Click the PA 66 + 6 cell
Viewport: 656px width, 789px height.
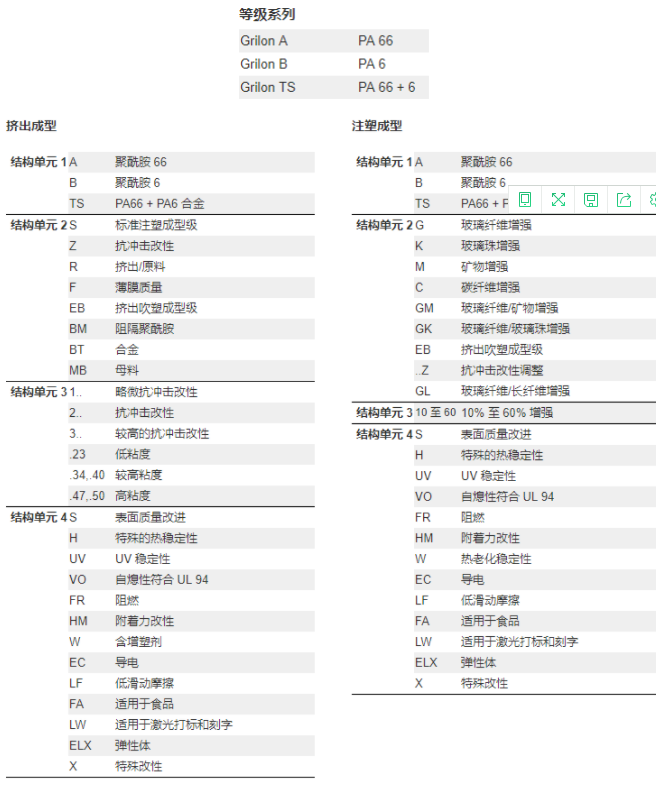pos(386,88)
